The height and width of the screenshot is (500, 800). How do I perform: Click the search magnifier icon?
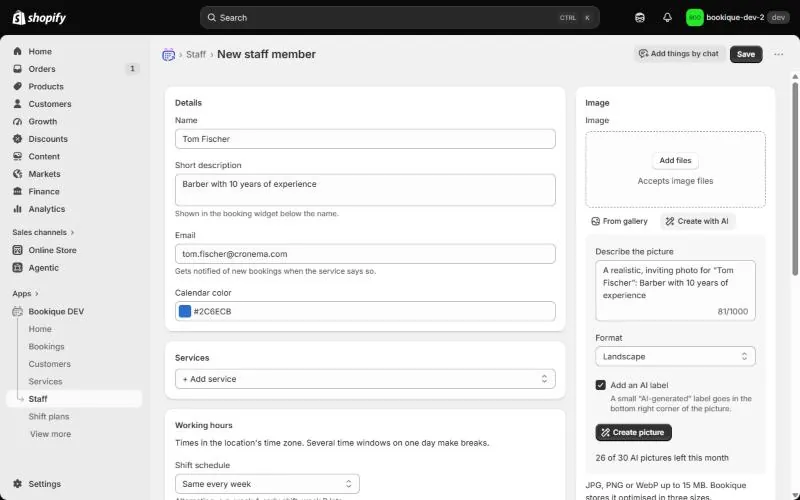(x=211, y=17)
